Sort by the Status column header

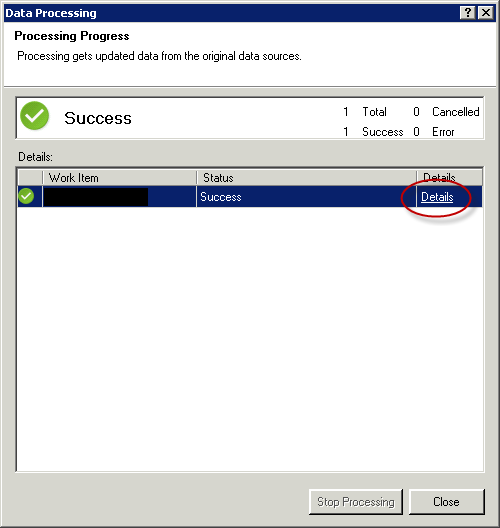tap(306, 177)
